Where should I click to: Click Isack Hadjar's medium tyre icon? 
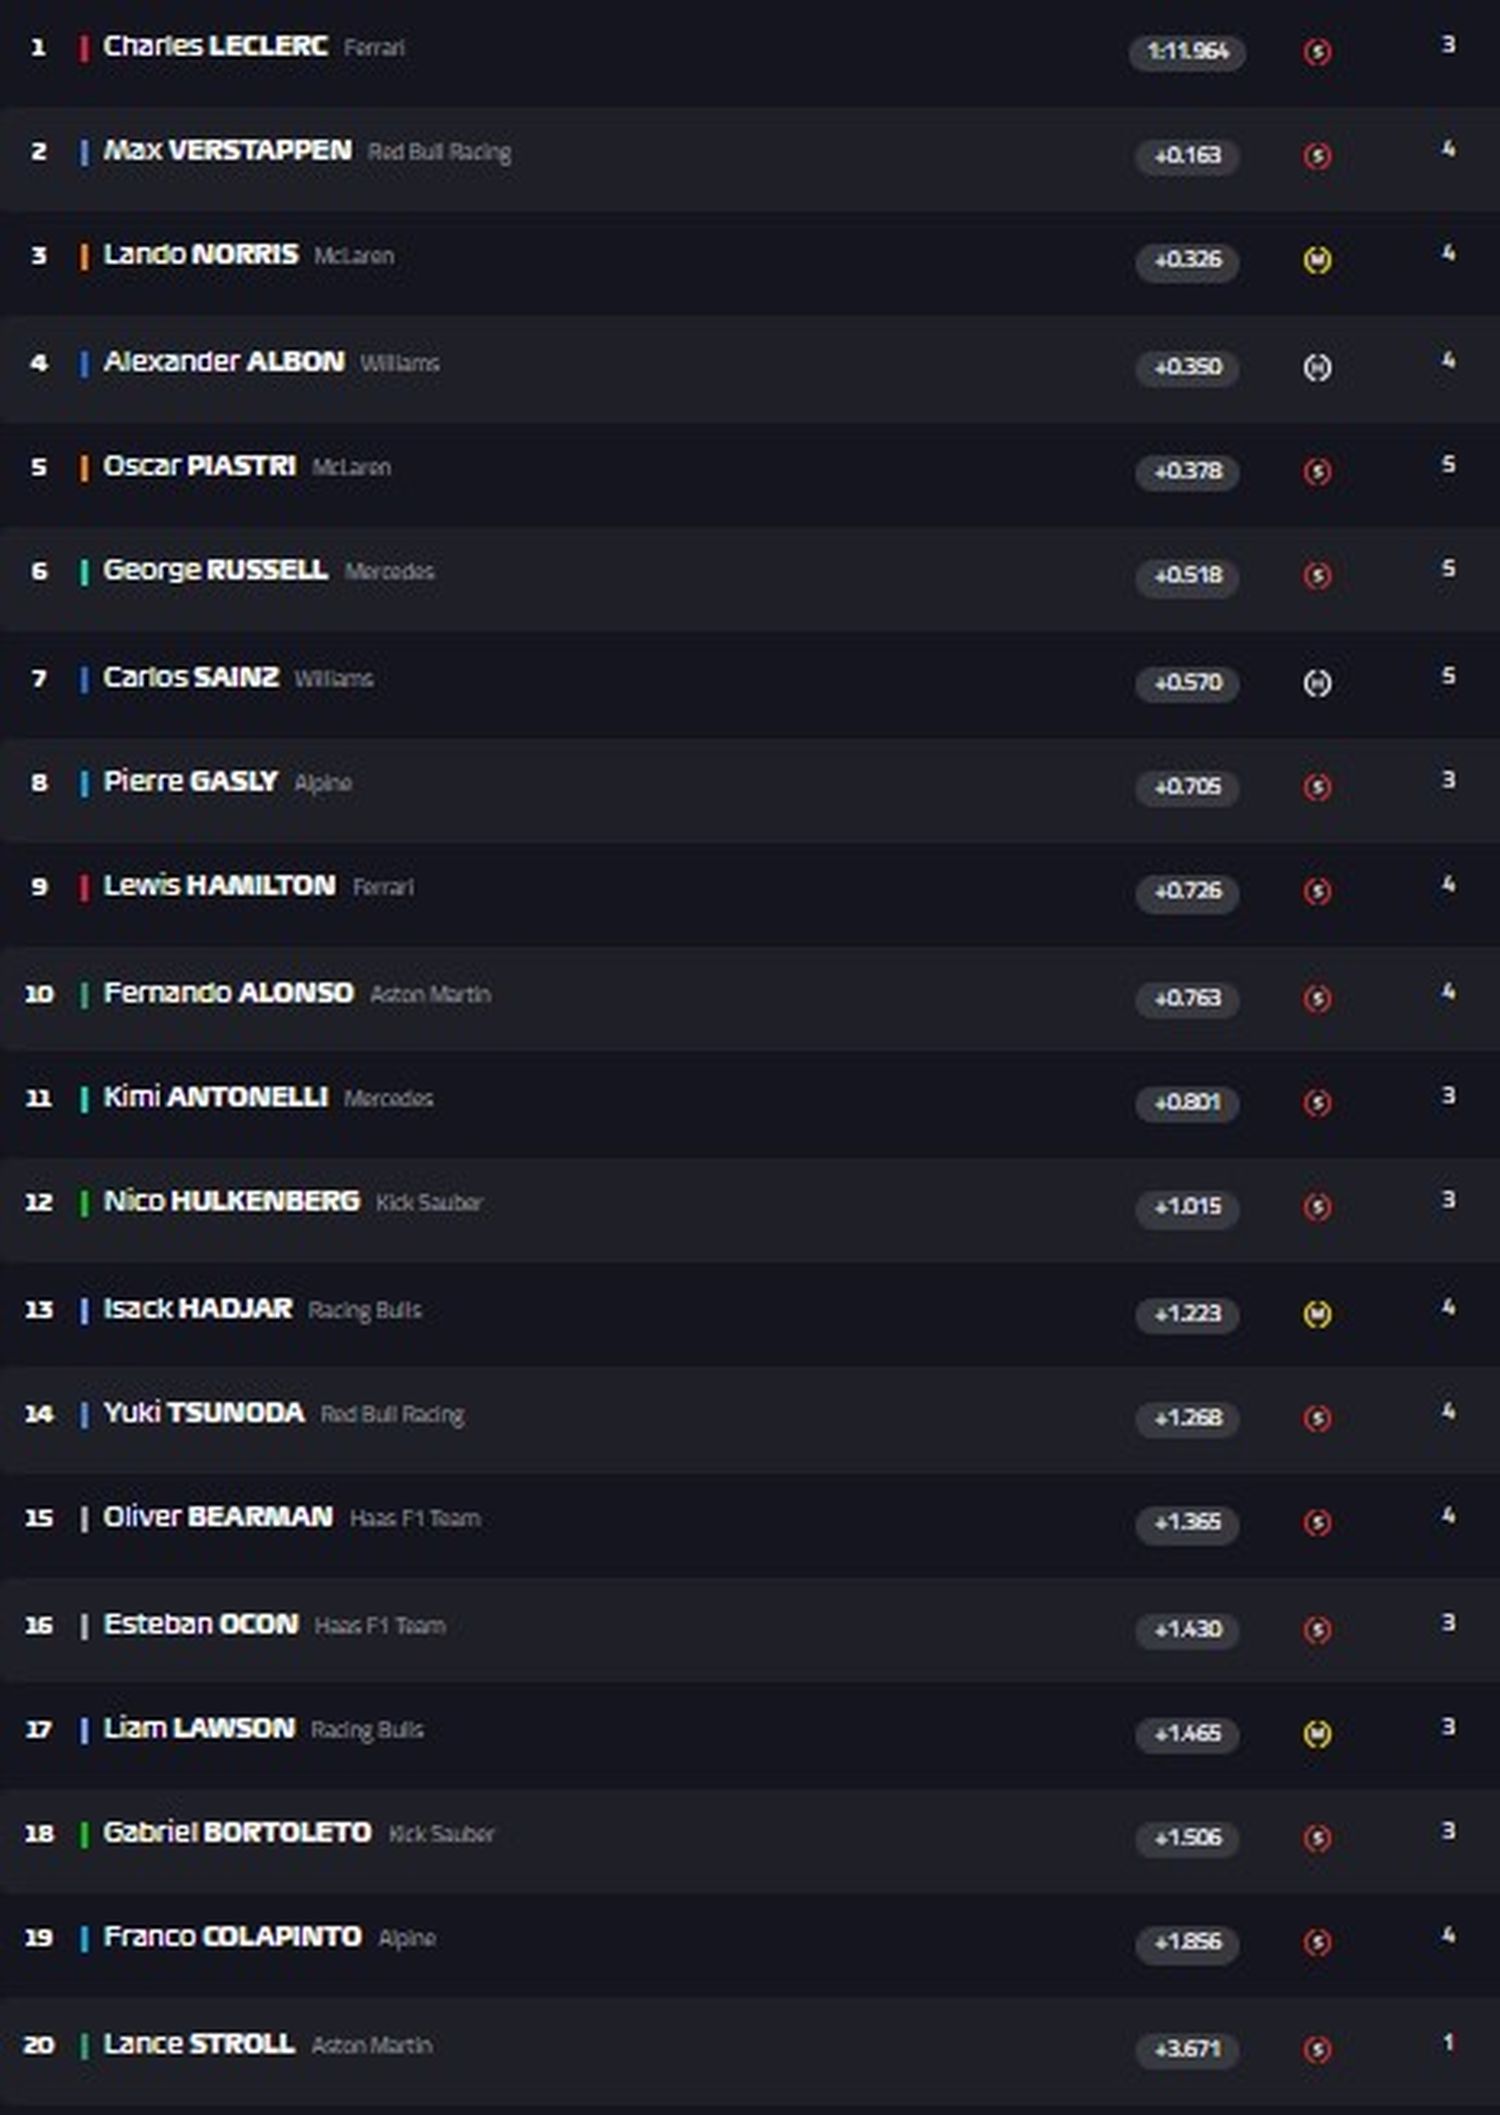(x=1317, y=1314)
